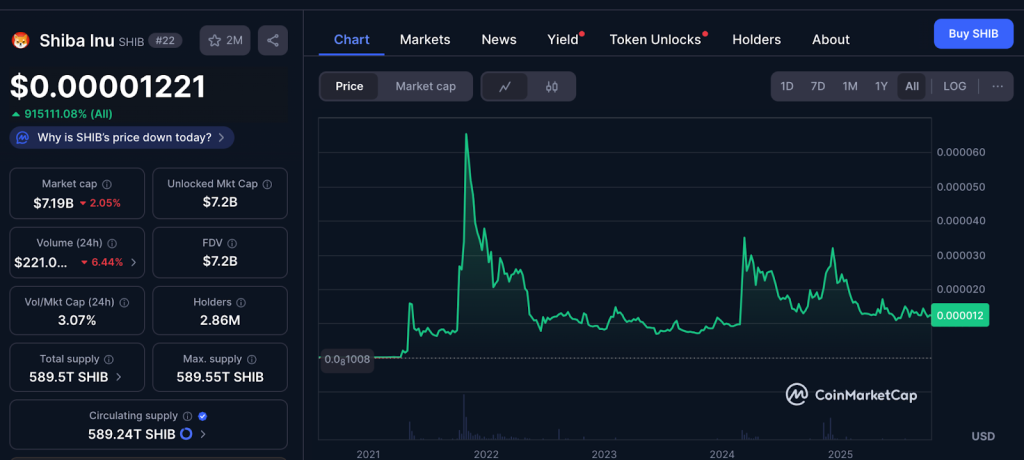Select the 7D time range
This screenshot has width=1024, height=460.
817,87
